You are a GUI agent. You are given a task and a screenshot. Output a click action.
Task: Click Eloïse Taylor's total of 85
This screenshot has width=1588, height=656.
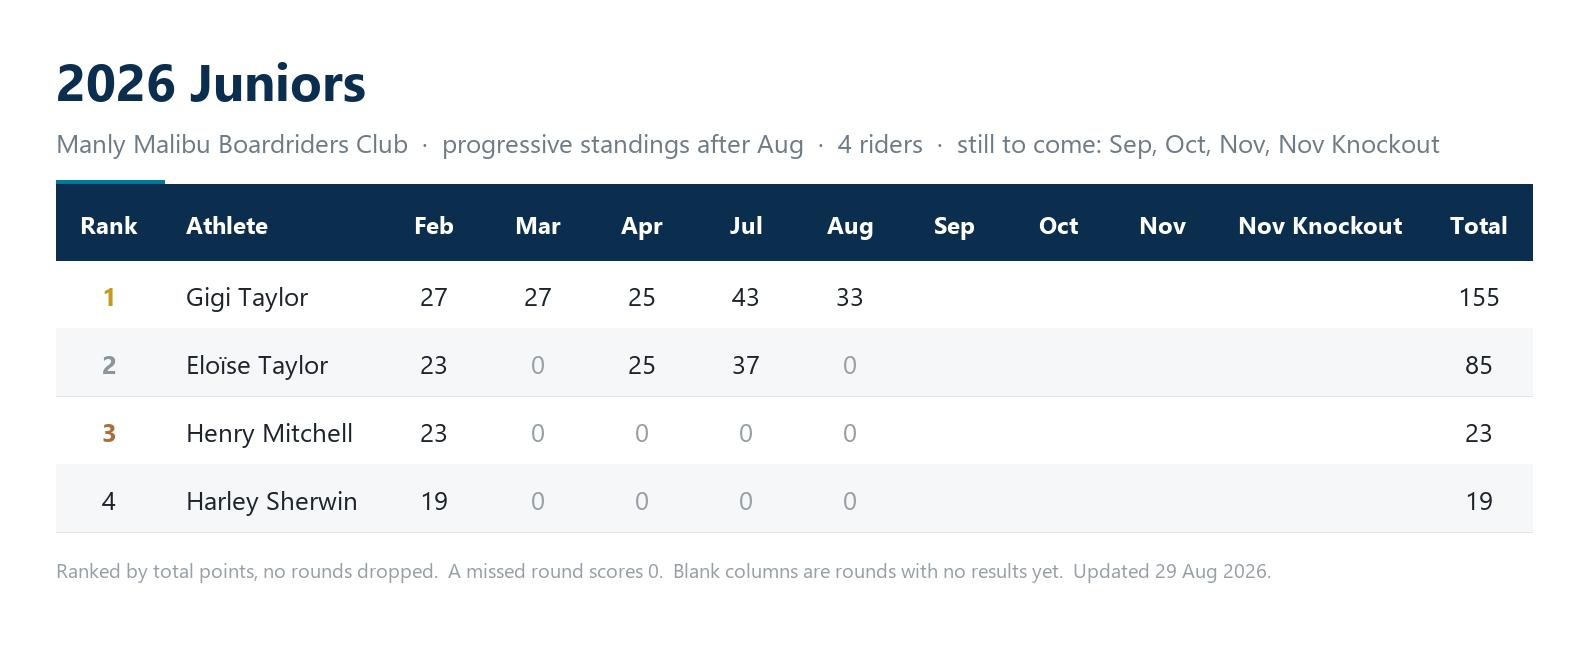click(x=1479, y=366)
